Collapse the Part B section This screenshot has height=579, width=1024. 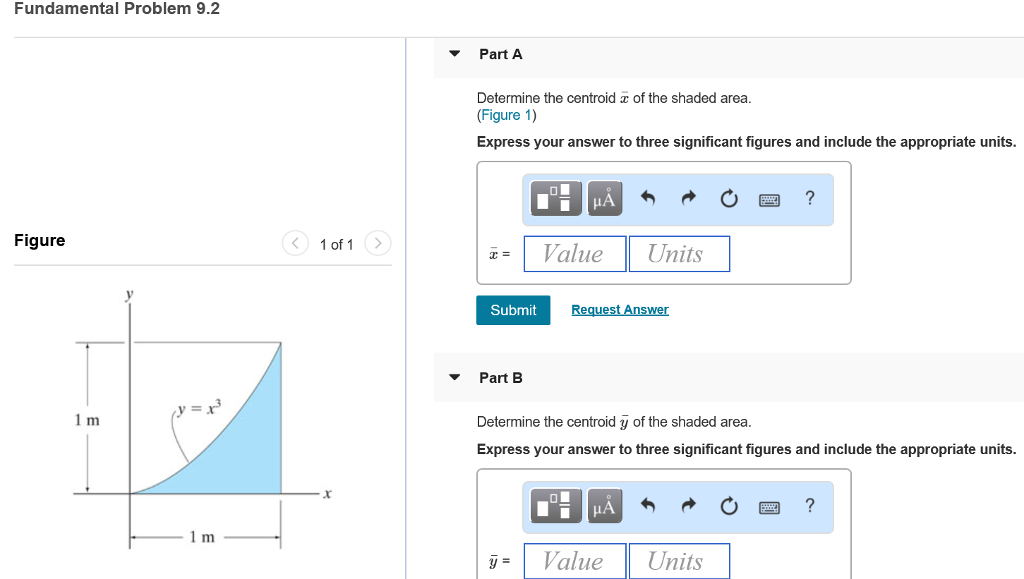click(455, 378)
